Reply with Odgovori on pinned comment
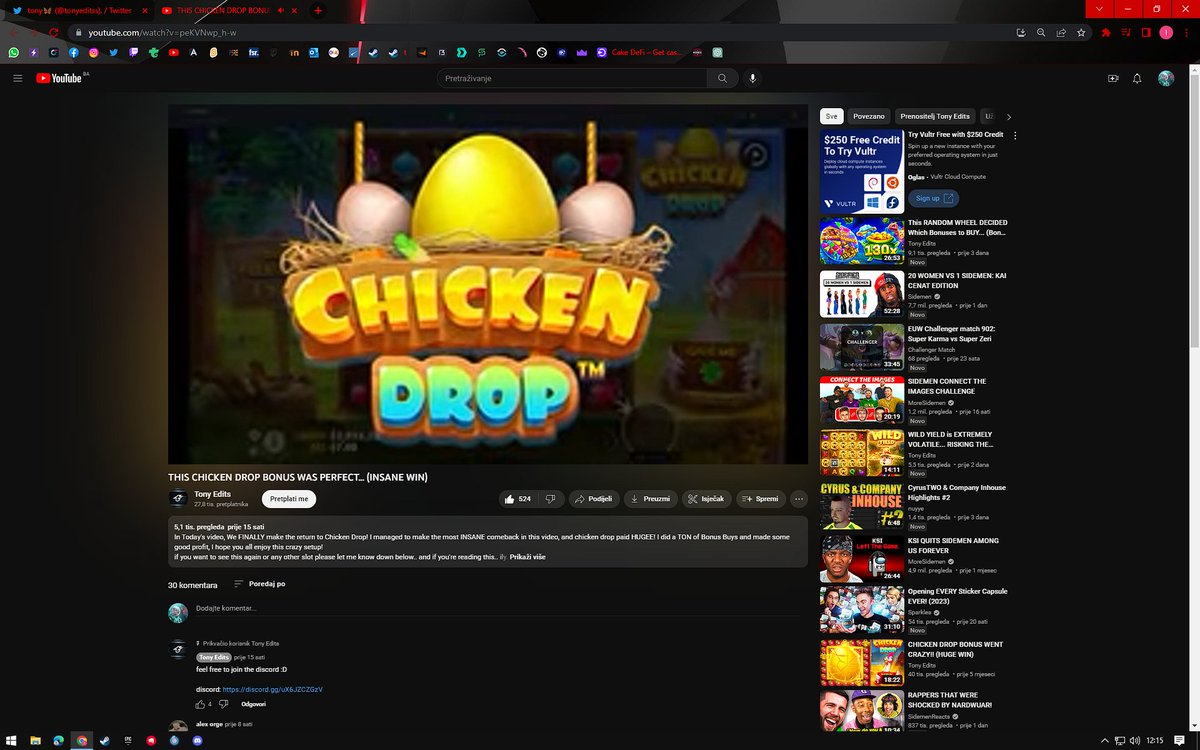The width and height of the screenshot is (1200, 750). pyautogui.click(x=253, y=704)
